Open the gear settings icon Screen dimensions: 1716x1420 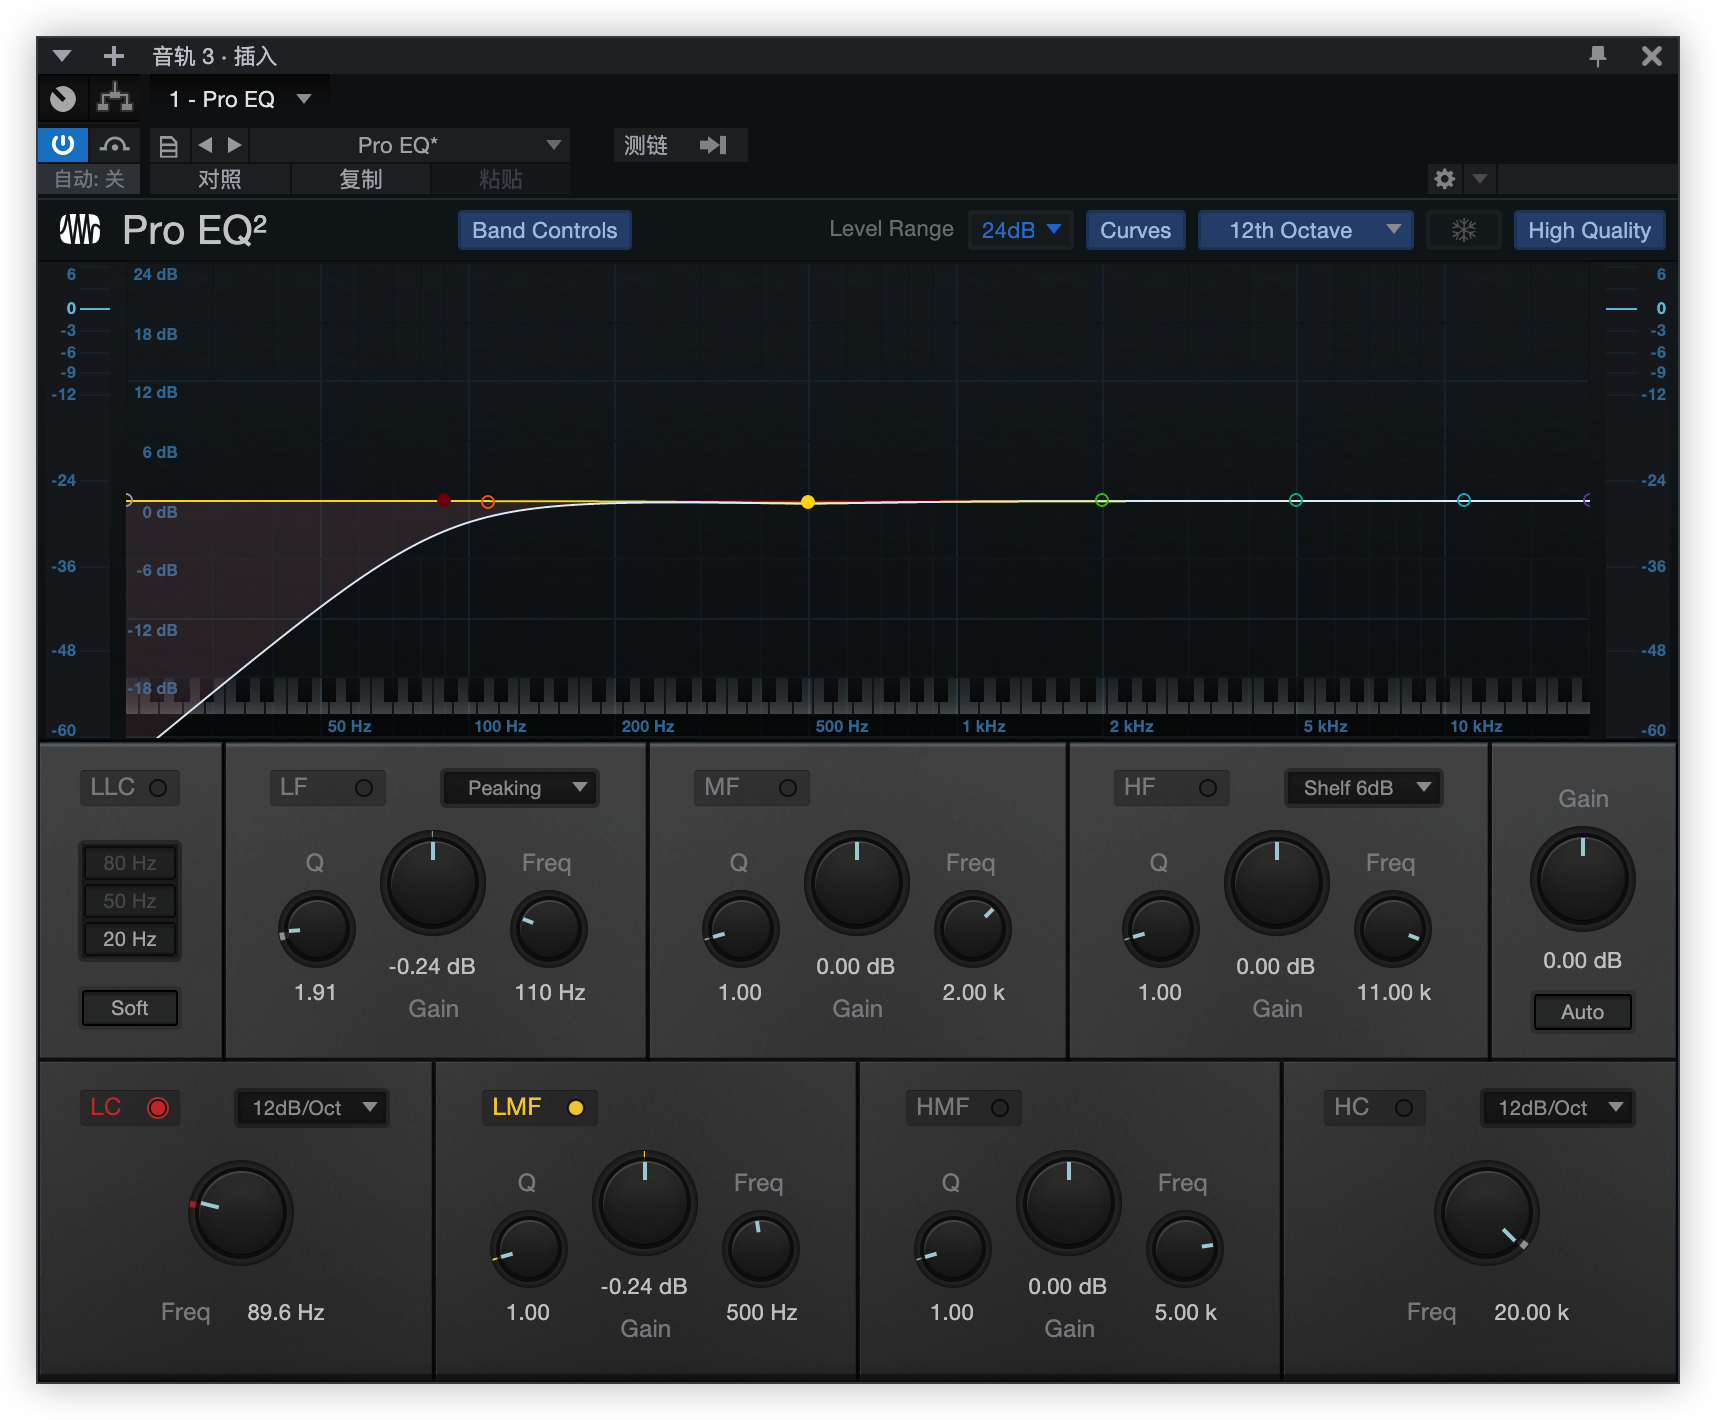pyautogui.click(x=1444, y=179)
